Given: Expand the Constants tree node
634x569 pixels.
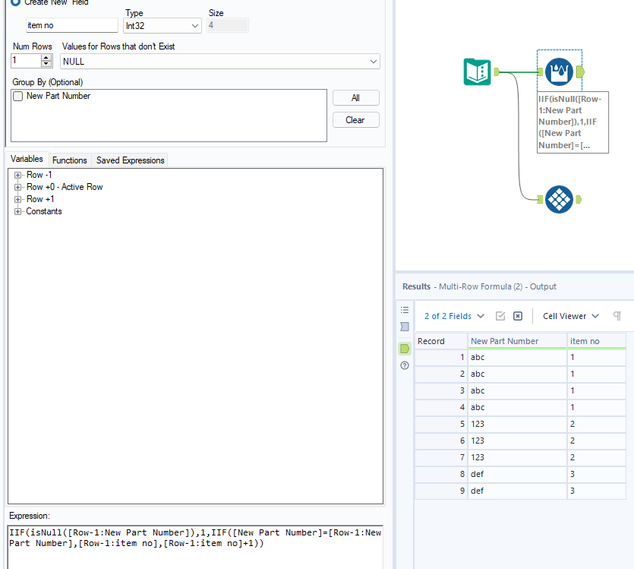Looking at the screenshot, I should [17, 212].
